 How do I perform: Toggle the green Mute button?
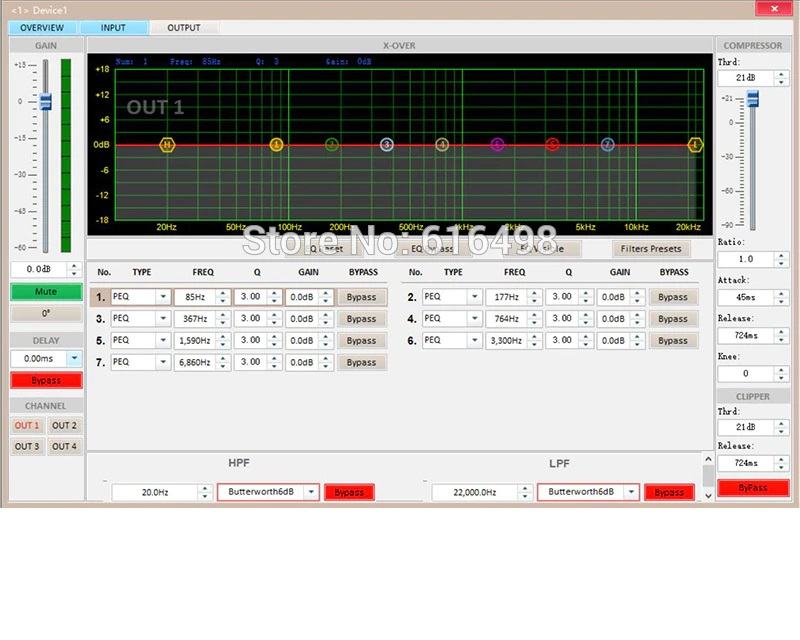46,292
